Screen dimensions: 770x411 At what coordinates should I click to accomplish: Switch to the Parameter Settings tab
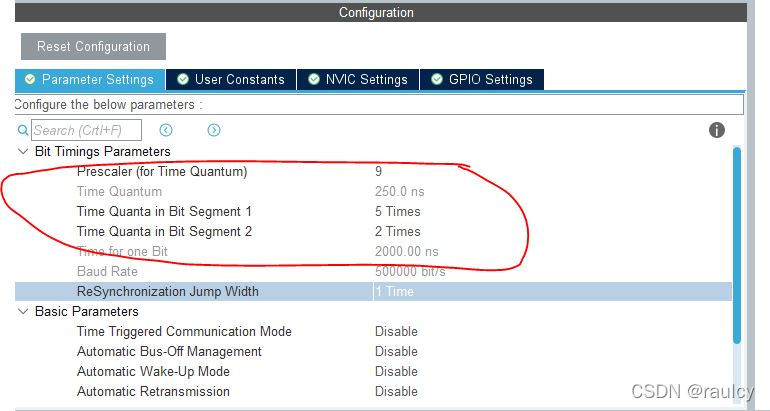pos(90,80)
